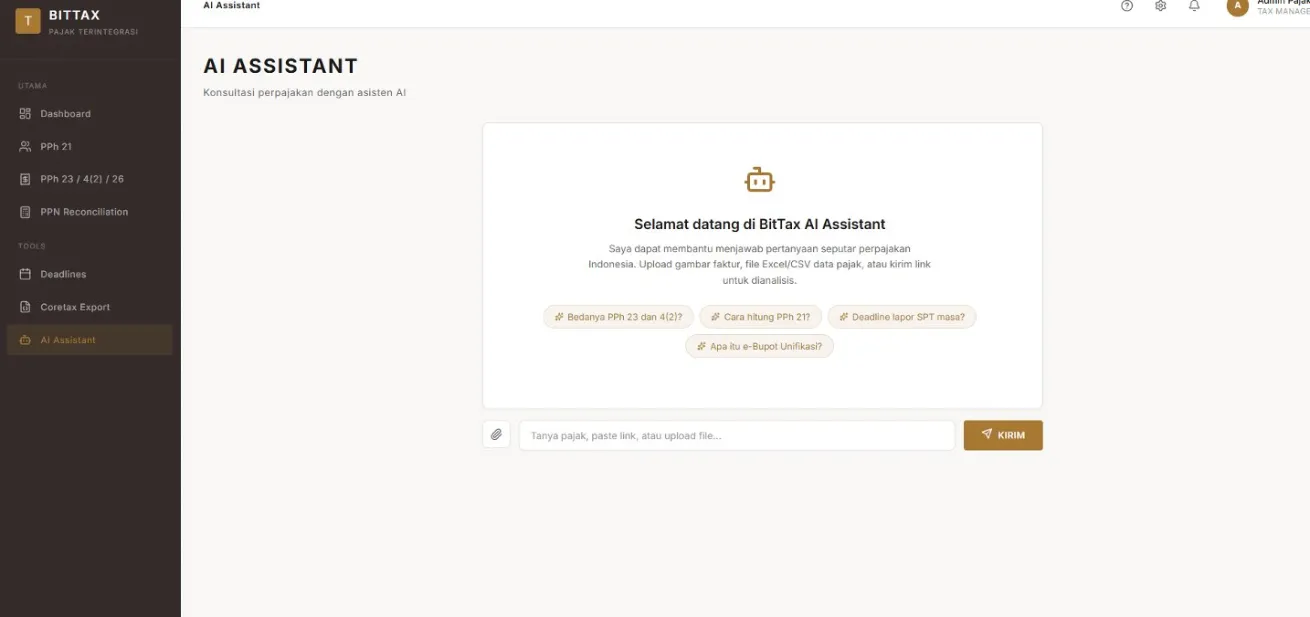Select the "Deadline lapor SPT masa?" suggestion
The image size is (1310, 617).
tap(902, 317)
